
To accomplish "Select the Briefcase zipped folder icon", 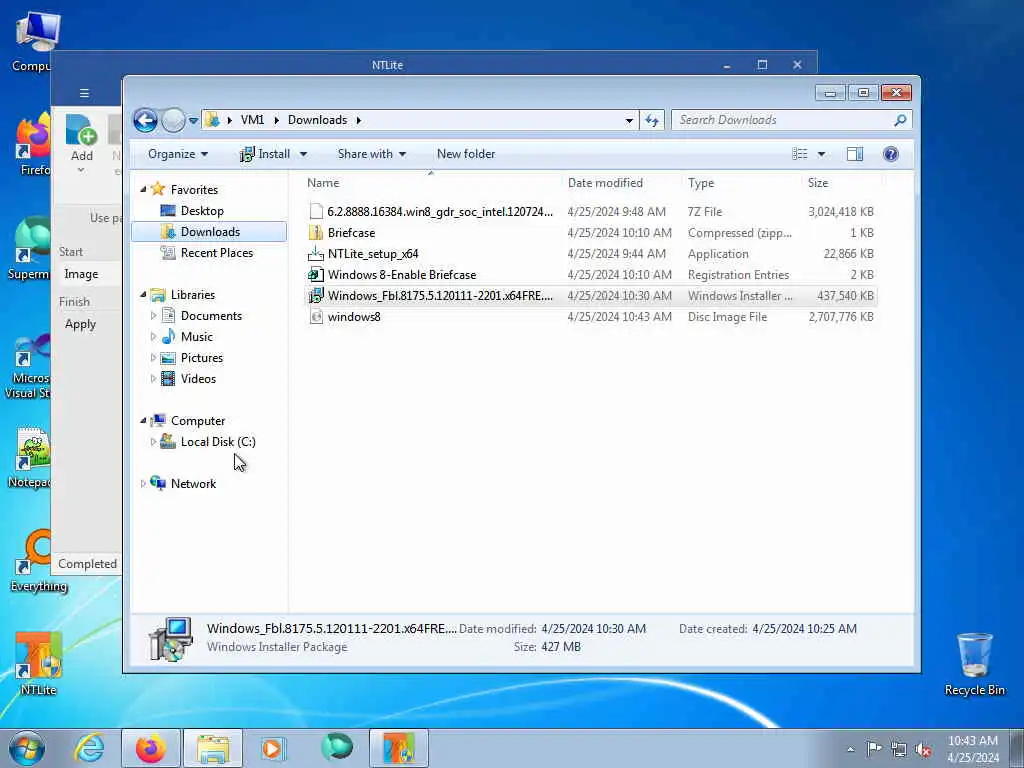I will point(316,232).
